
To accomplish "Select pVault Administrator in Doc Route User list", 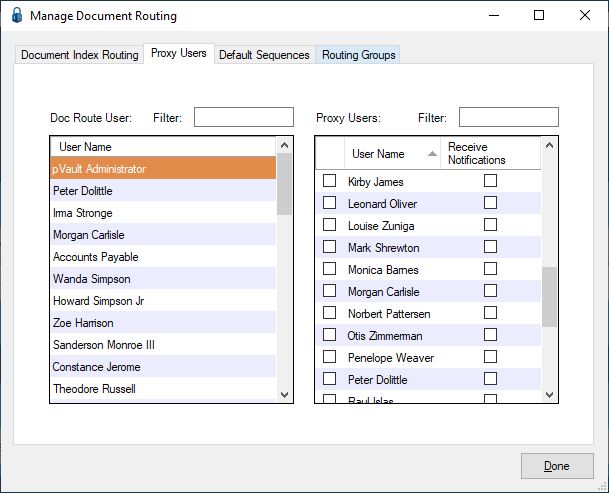I will (x=163, y=168).
